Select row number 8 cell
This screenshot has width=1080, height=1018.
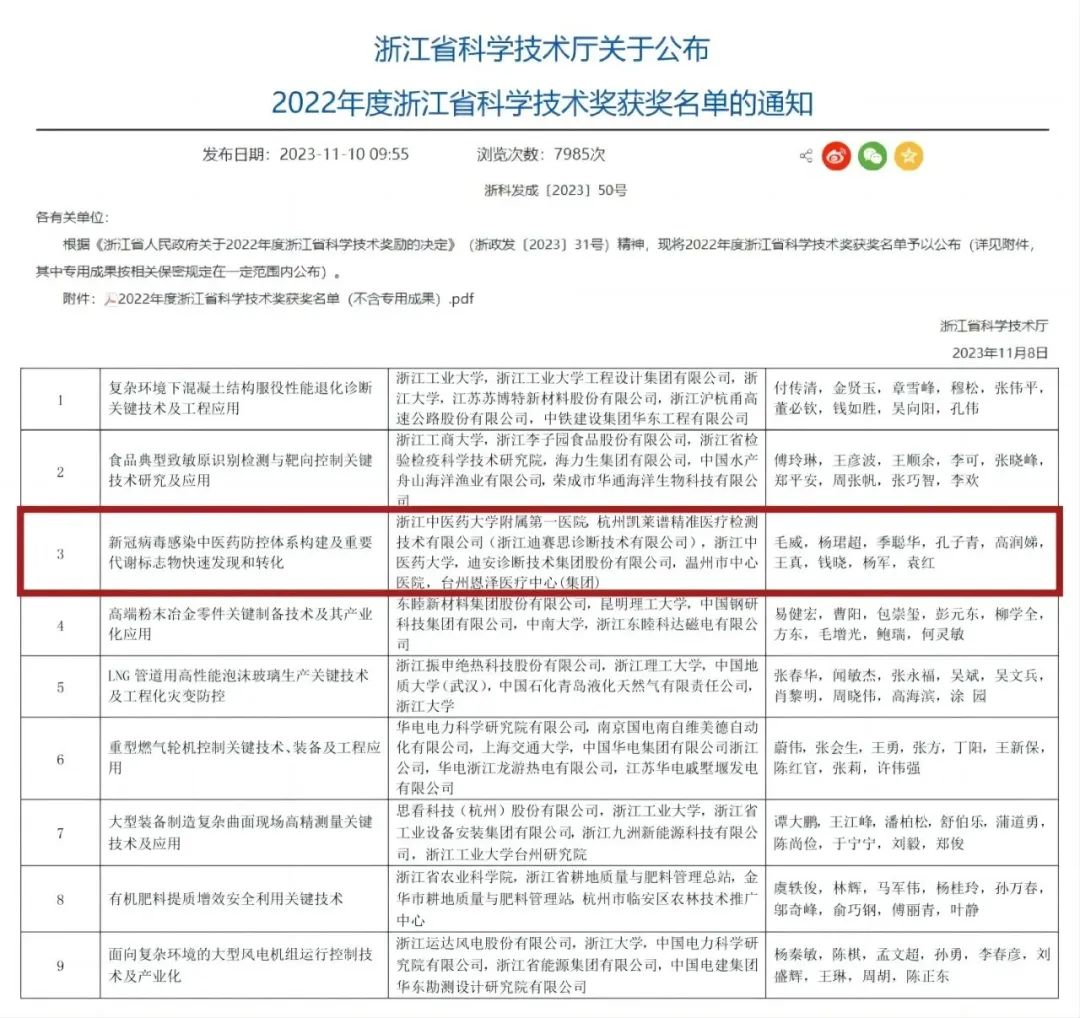tap(61, 899)
